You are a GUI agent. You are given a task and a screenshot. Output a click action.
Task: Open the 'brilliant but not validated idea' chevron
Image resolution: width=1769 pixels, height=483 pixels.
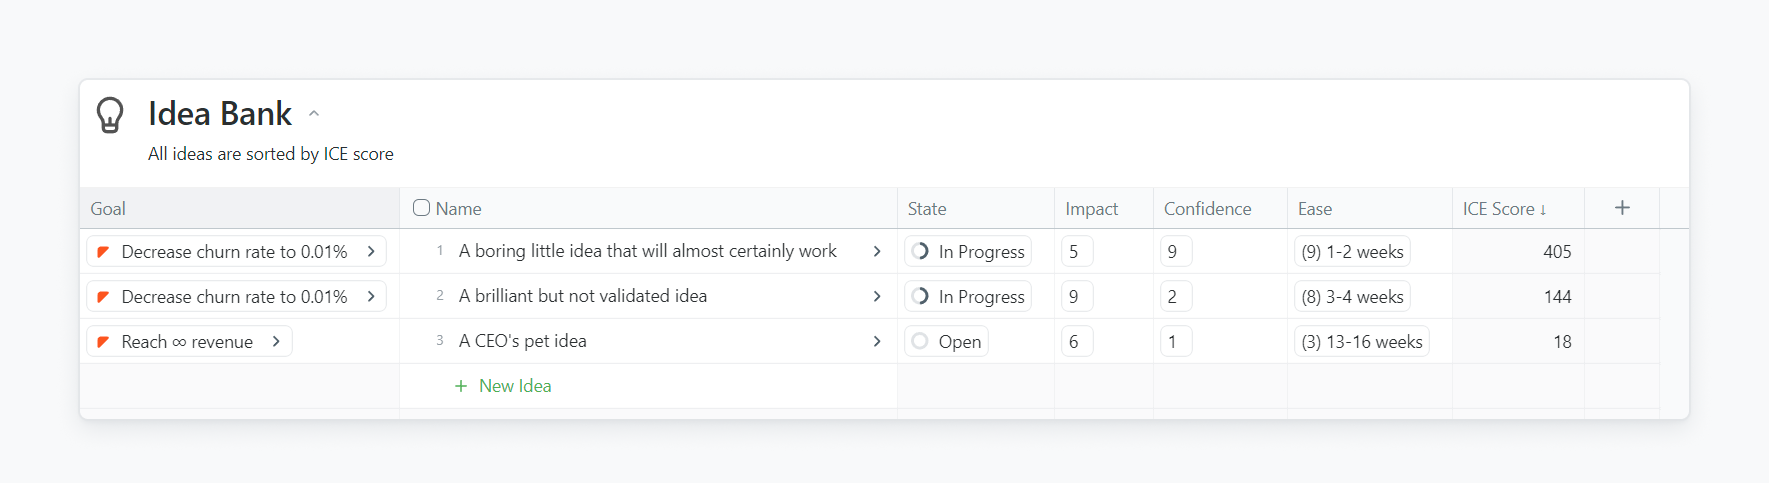point(877,296)
